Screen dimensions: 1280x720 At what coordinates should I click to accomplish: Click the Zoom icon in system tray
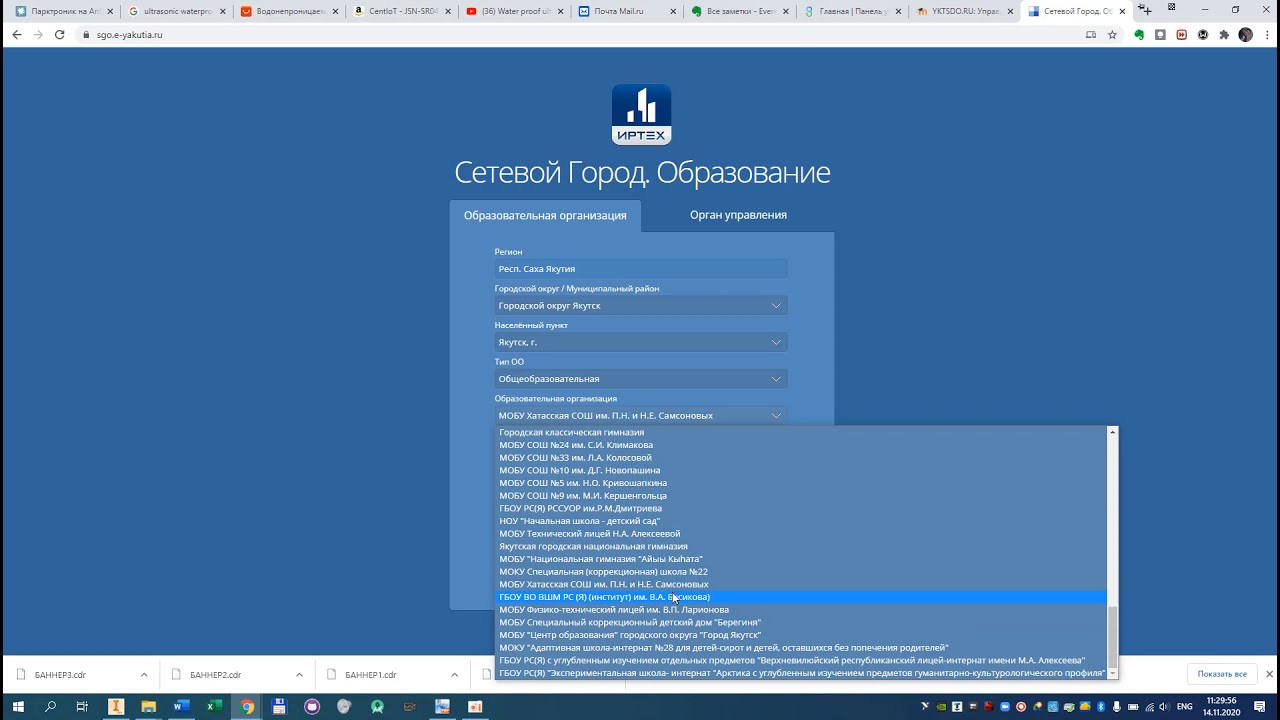1005,707
